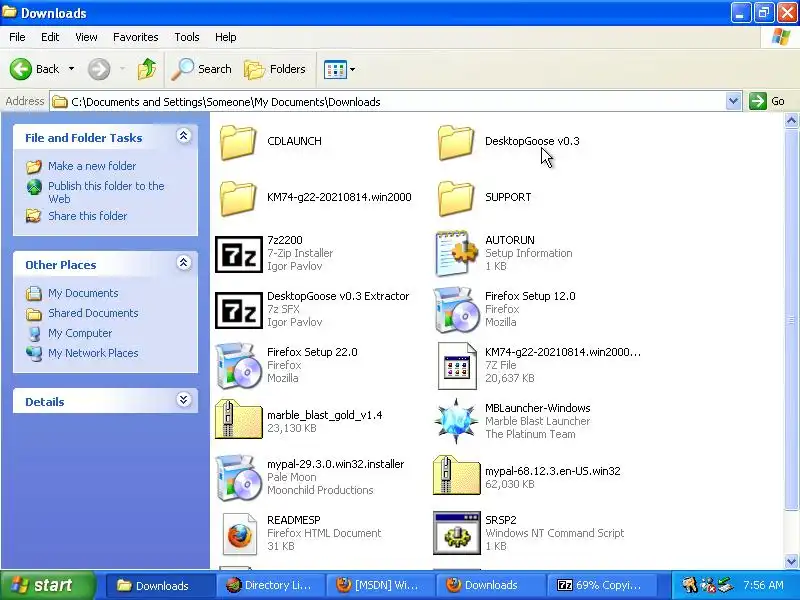Click the vertical scrollbar down arrow
Viewport: 800px width, 600px height.
coord(791,561)
